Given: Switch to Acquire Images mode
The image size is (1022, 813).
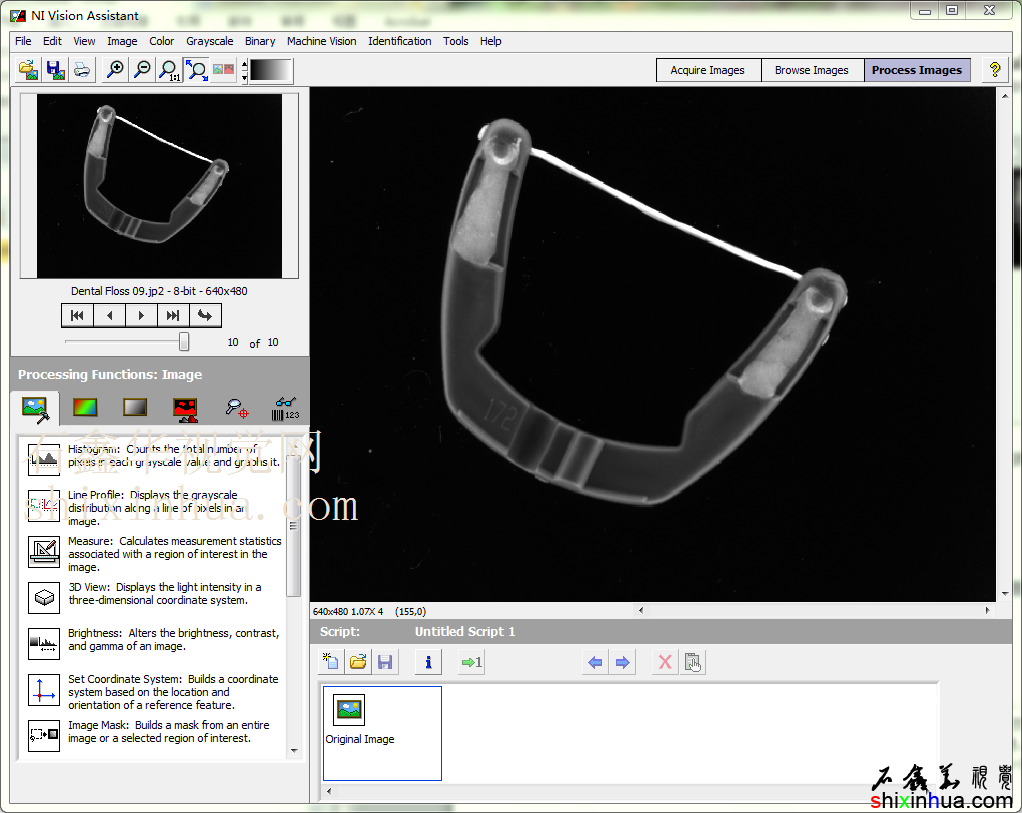Looking at the screenshot, I should point(707,70).
